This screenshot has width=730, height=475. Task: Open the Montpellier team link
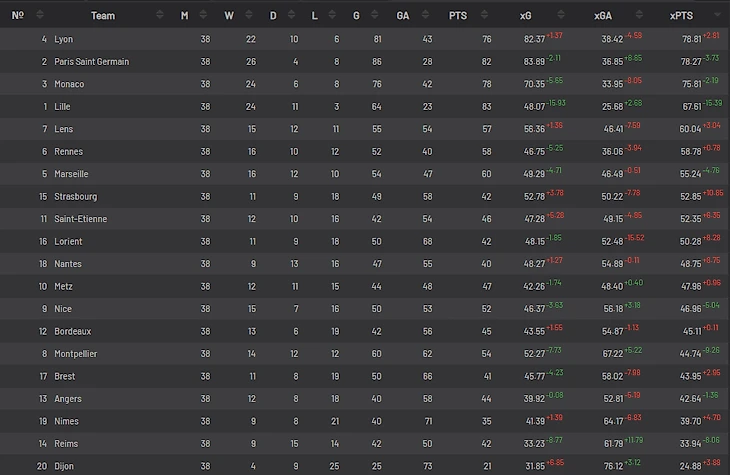pyautogui.click(x=75, y=354)
